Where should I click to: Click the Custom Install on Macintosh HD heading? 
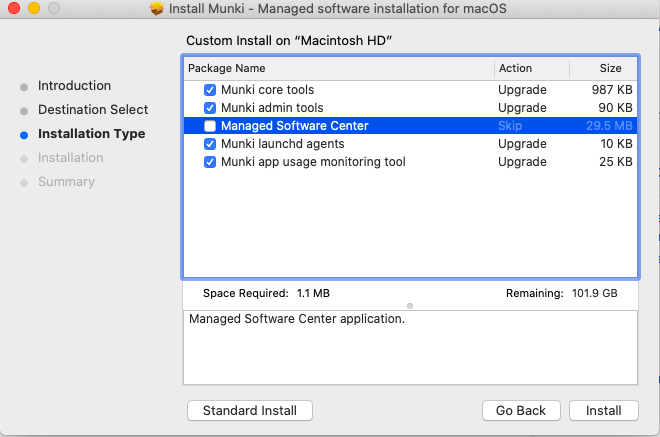coord(289,40)
